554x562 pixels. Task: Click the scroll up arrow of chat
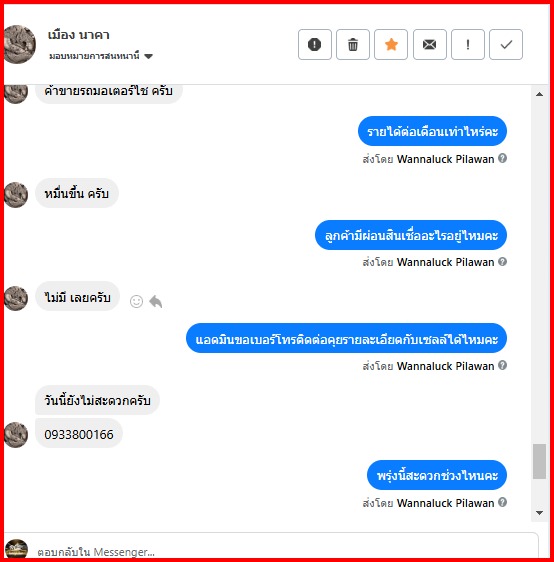[x=539, y=94]
